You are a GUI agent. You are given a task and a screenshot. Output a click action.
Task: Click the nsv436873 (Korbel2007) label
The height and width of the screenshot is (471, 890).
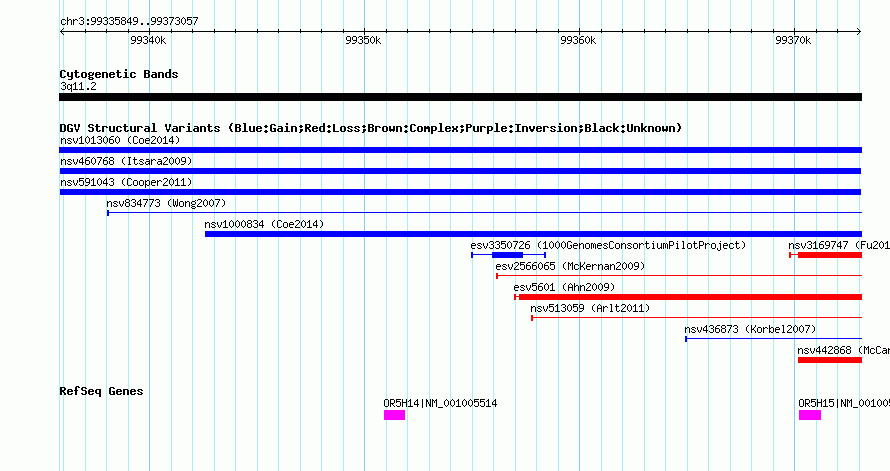pyautogui.click(x=750, y=329)
